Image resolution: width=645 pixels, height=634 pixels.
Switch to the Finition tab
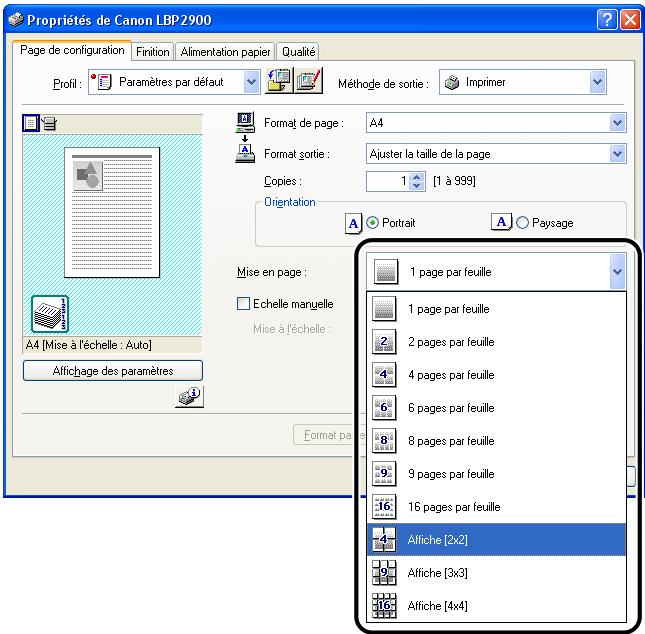[x=153, y=52]
